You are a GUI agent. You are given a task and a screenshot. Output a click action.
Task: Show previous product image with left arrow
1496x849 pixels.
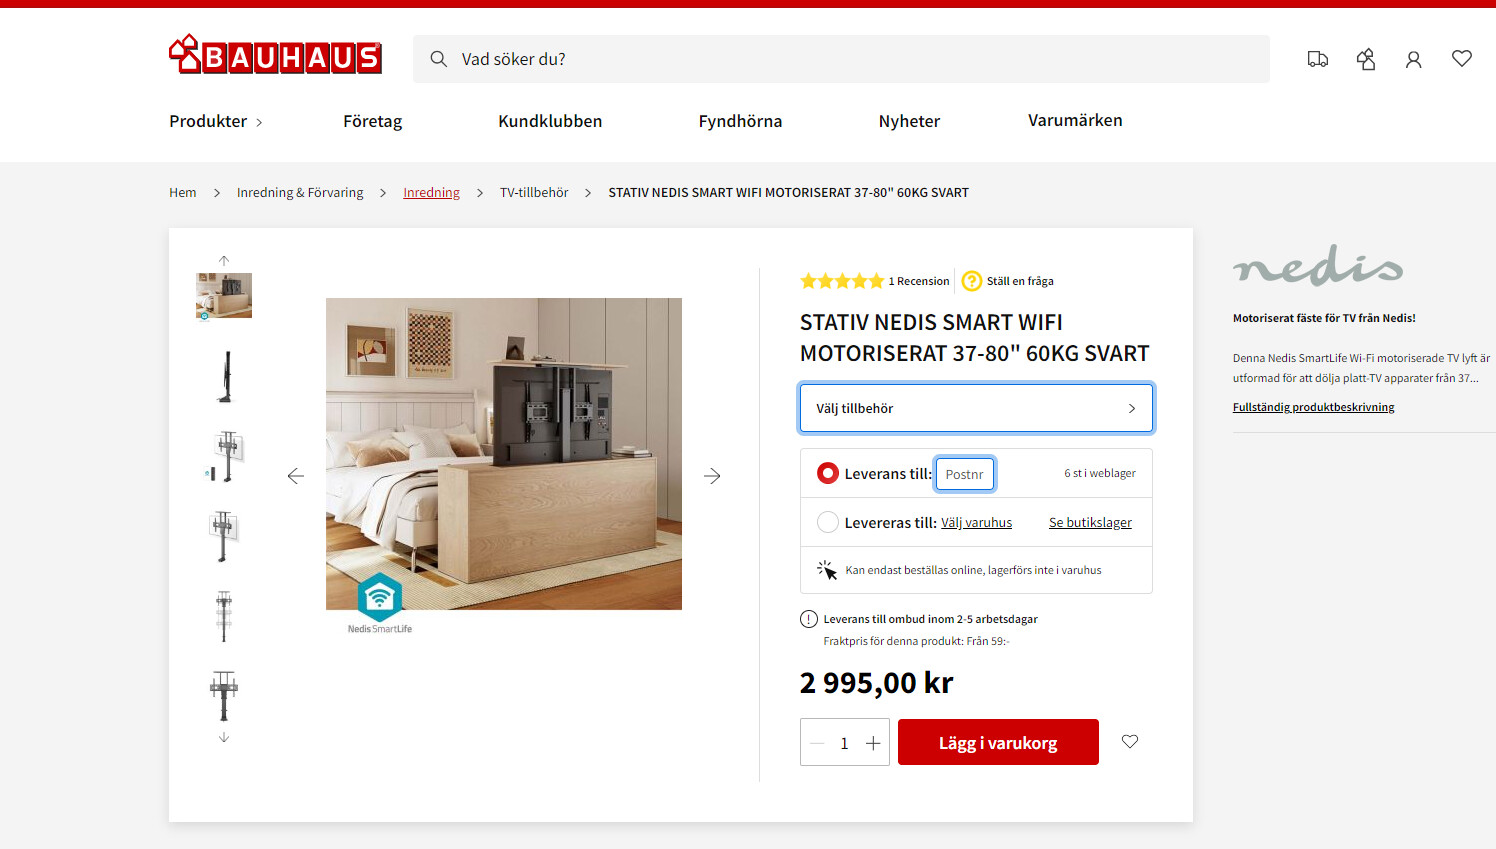296,476
